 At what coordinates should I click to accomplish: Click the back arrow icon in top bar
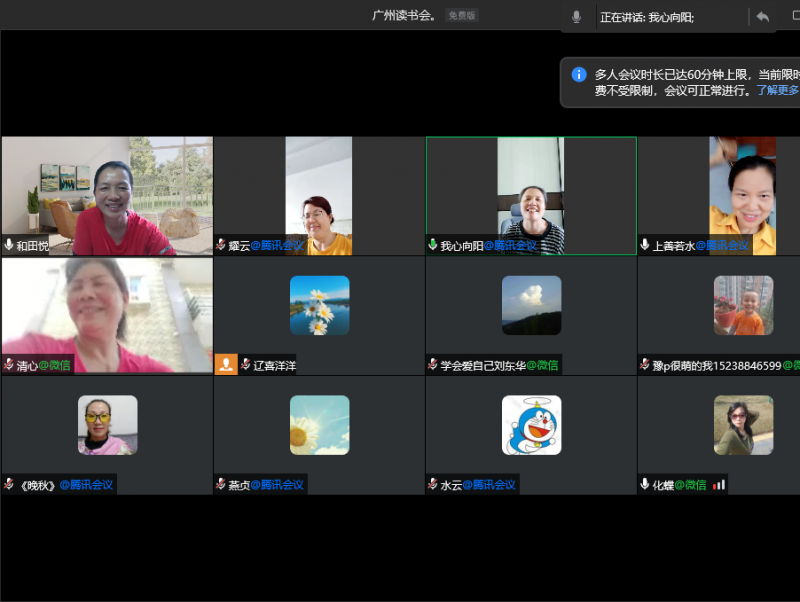762,17
